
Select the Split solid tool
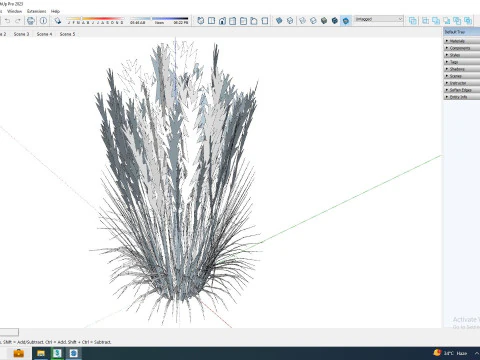[468, 21]
